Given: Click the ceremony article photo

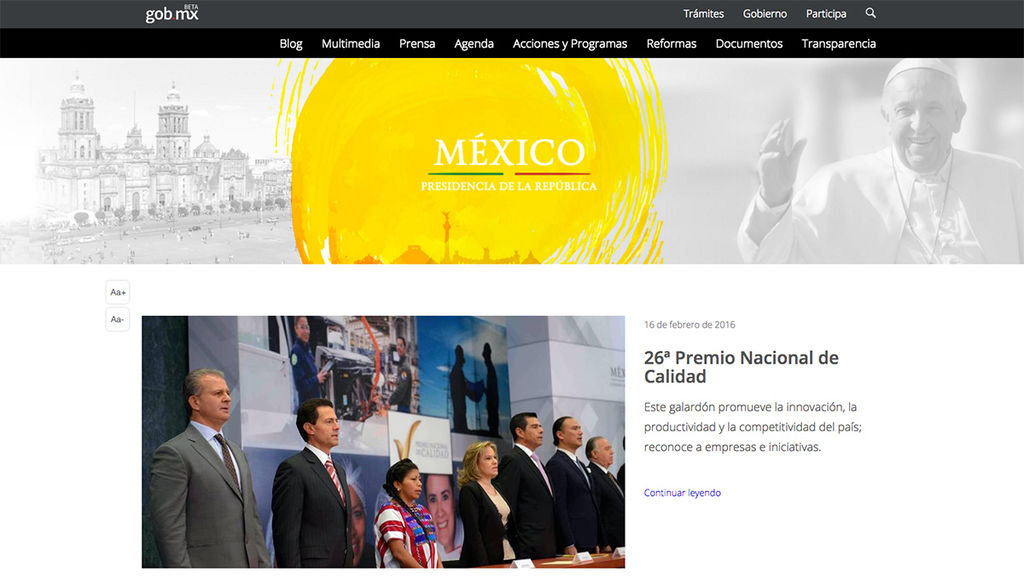Looking at the screenshot, I should 383,442.
